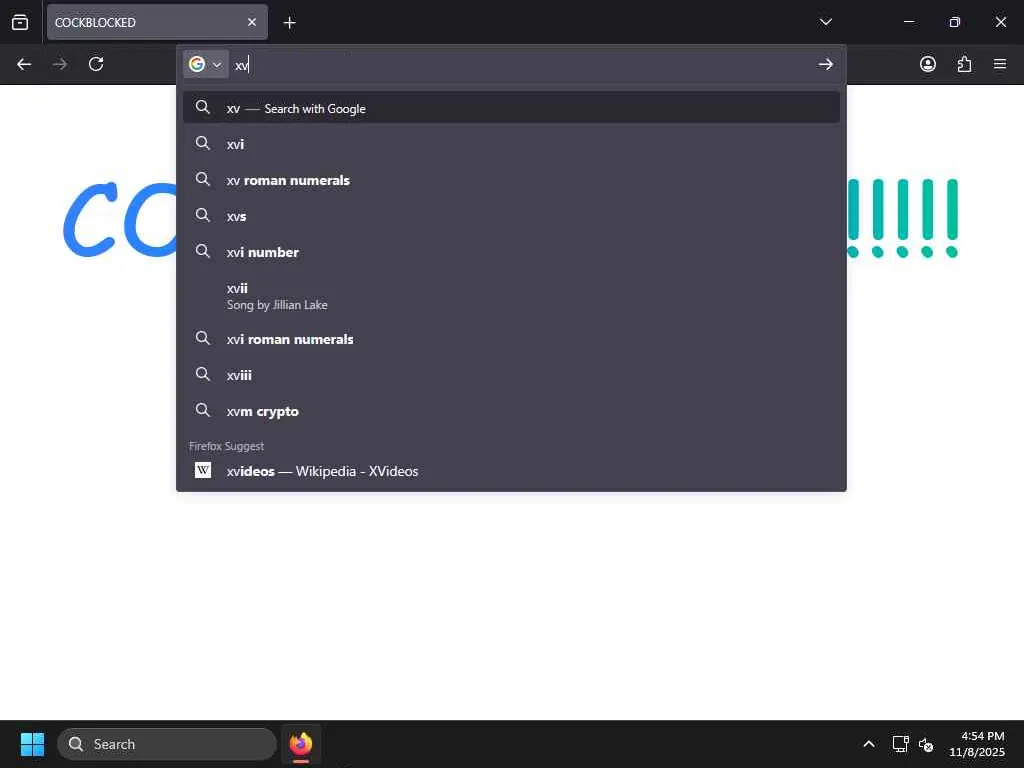Screen dimensions: 1024x768
Task: Close the current browser tab
Action: click(252, 22)
